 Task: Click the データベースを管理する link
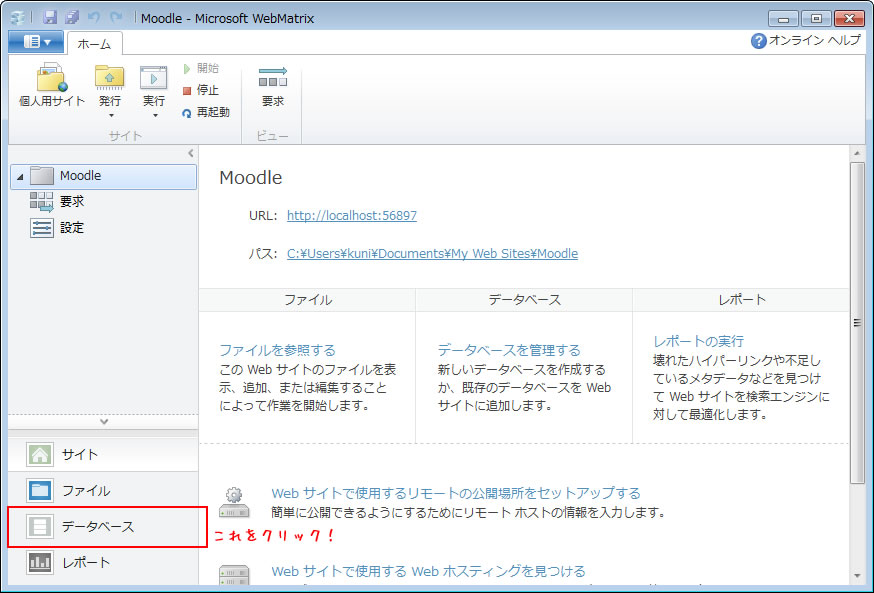click(x=508, y=350)
